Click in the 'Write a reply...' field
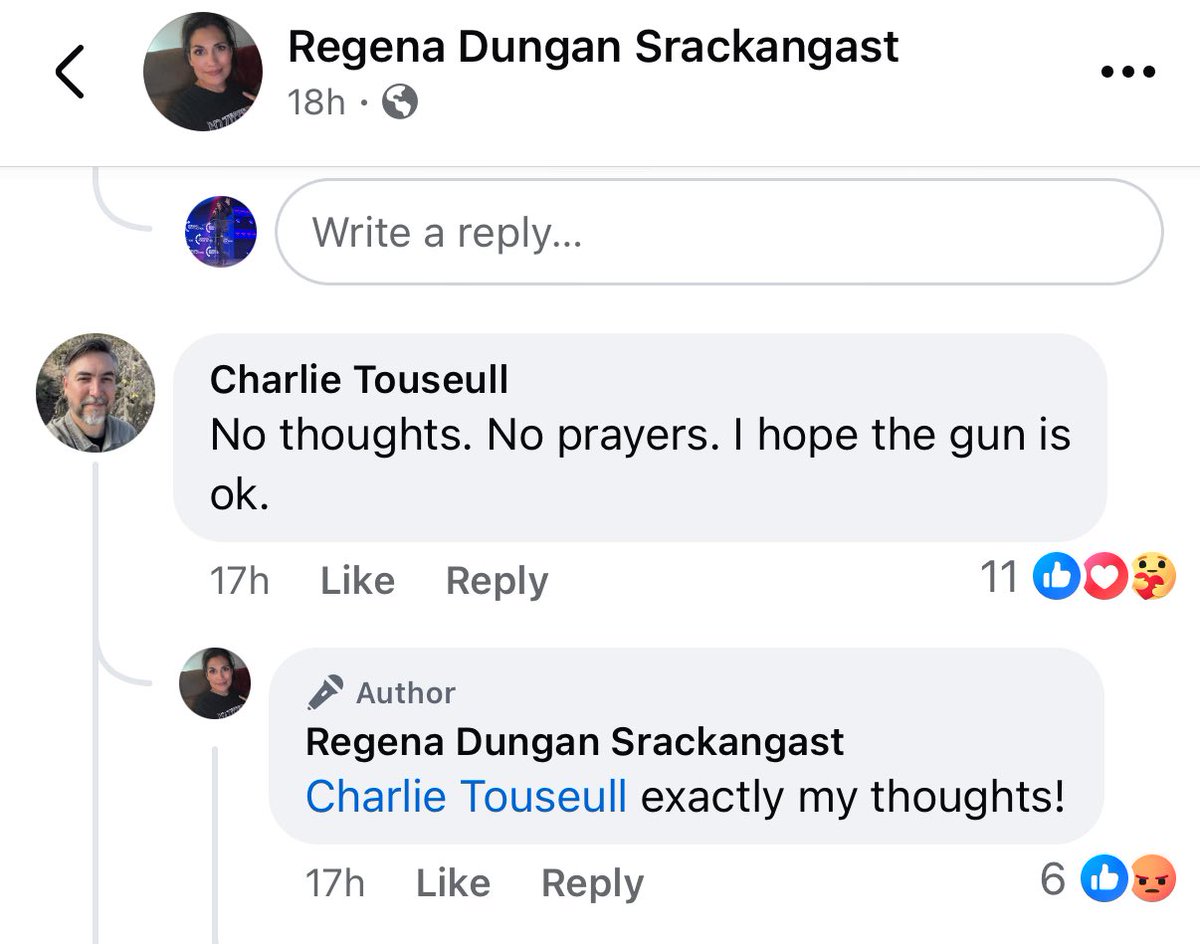This screenshot has height=944, width=1200. tap(718, 232)
